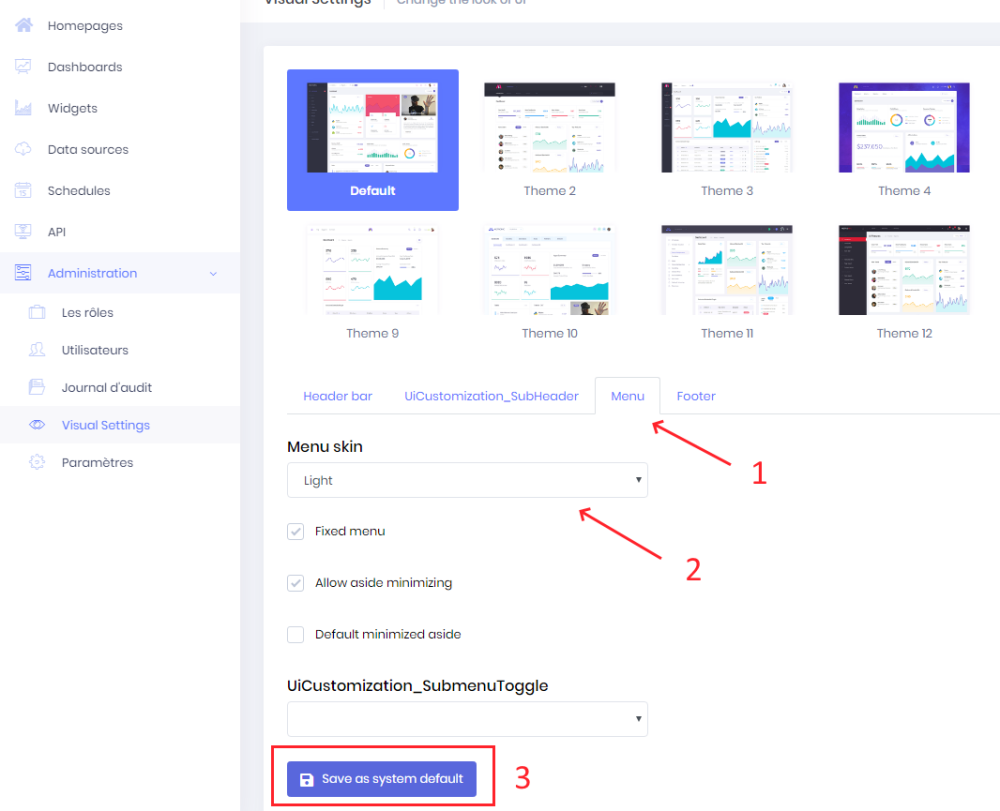
Task: Open Les rôles submenu item
Action: point(87,312)
